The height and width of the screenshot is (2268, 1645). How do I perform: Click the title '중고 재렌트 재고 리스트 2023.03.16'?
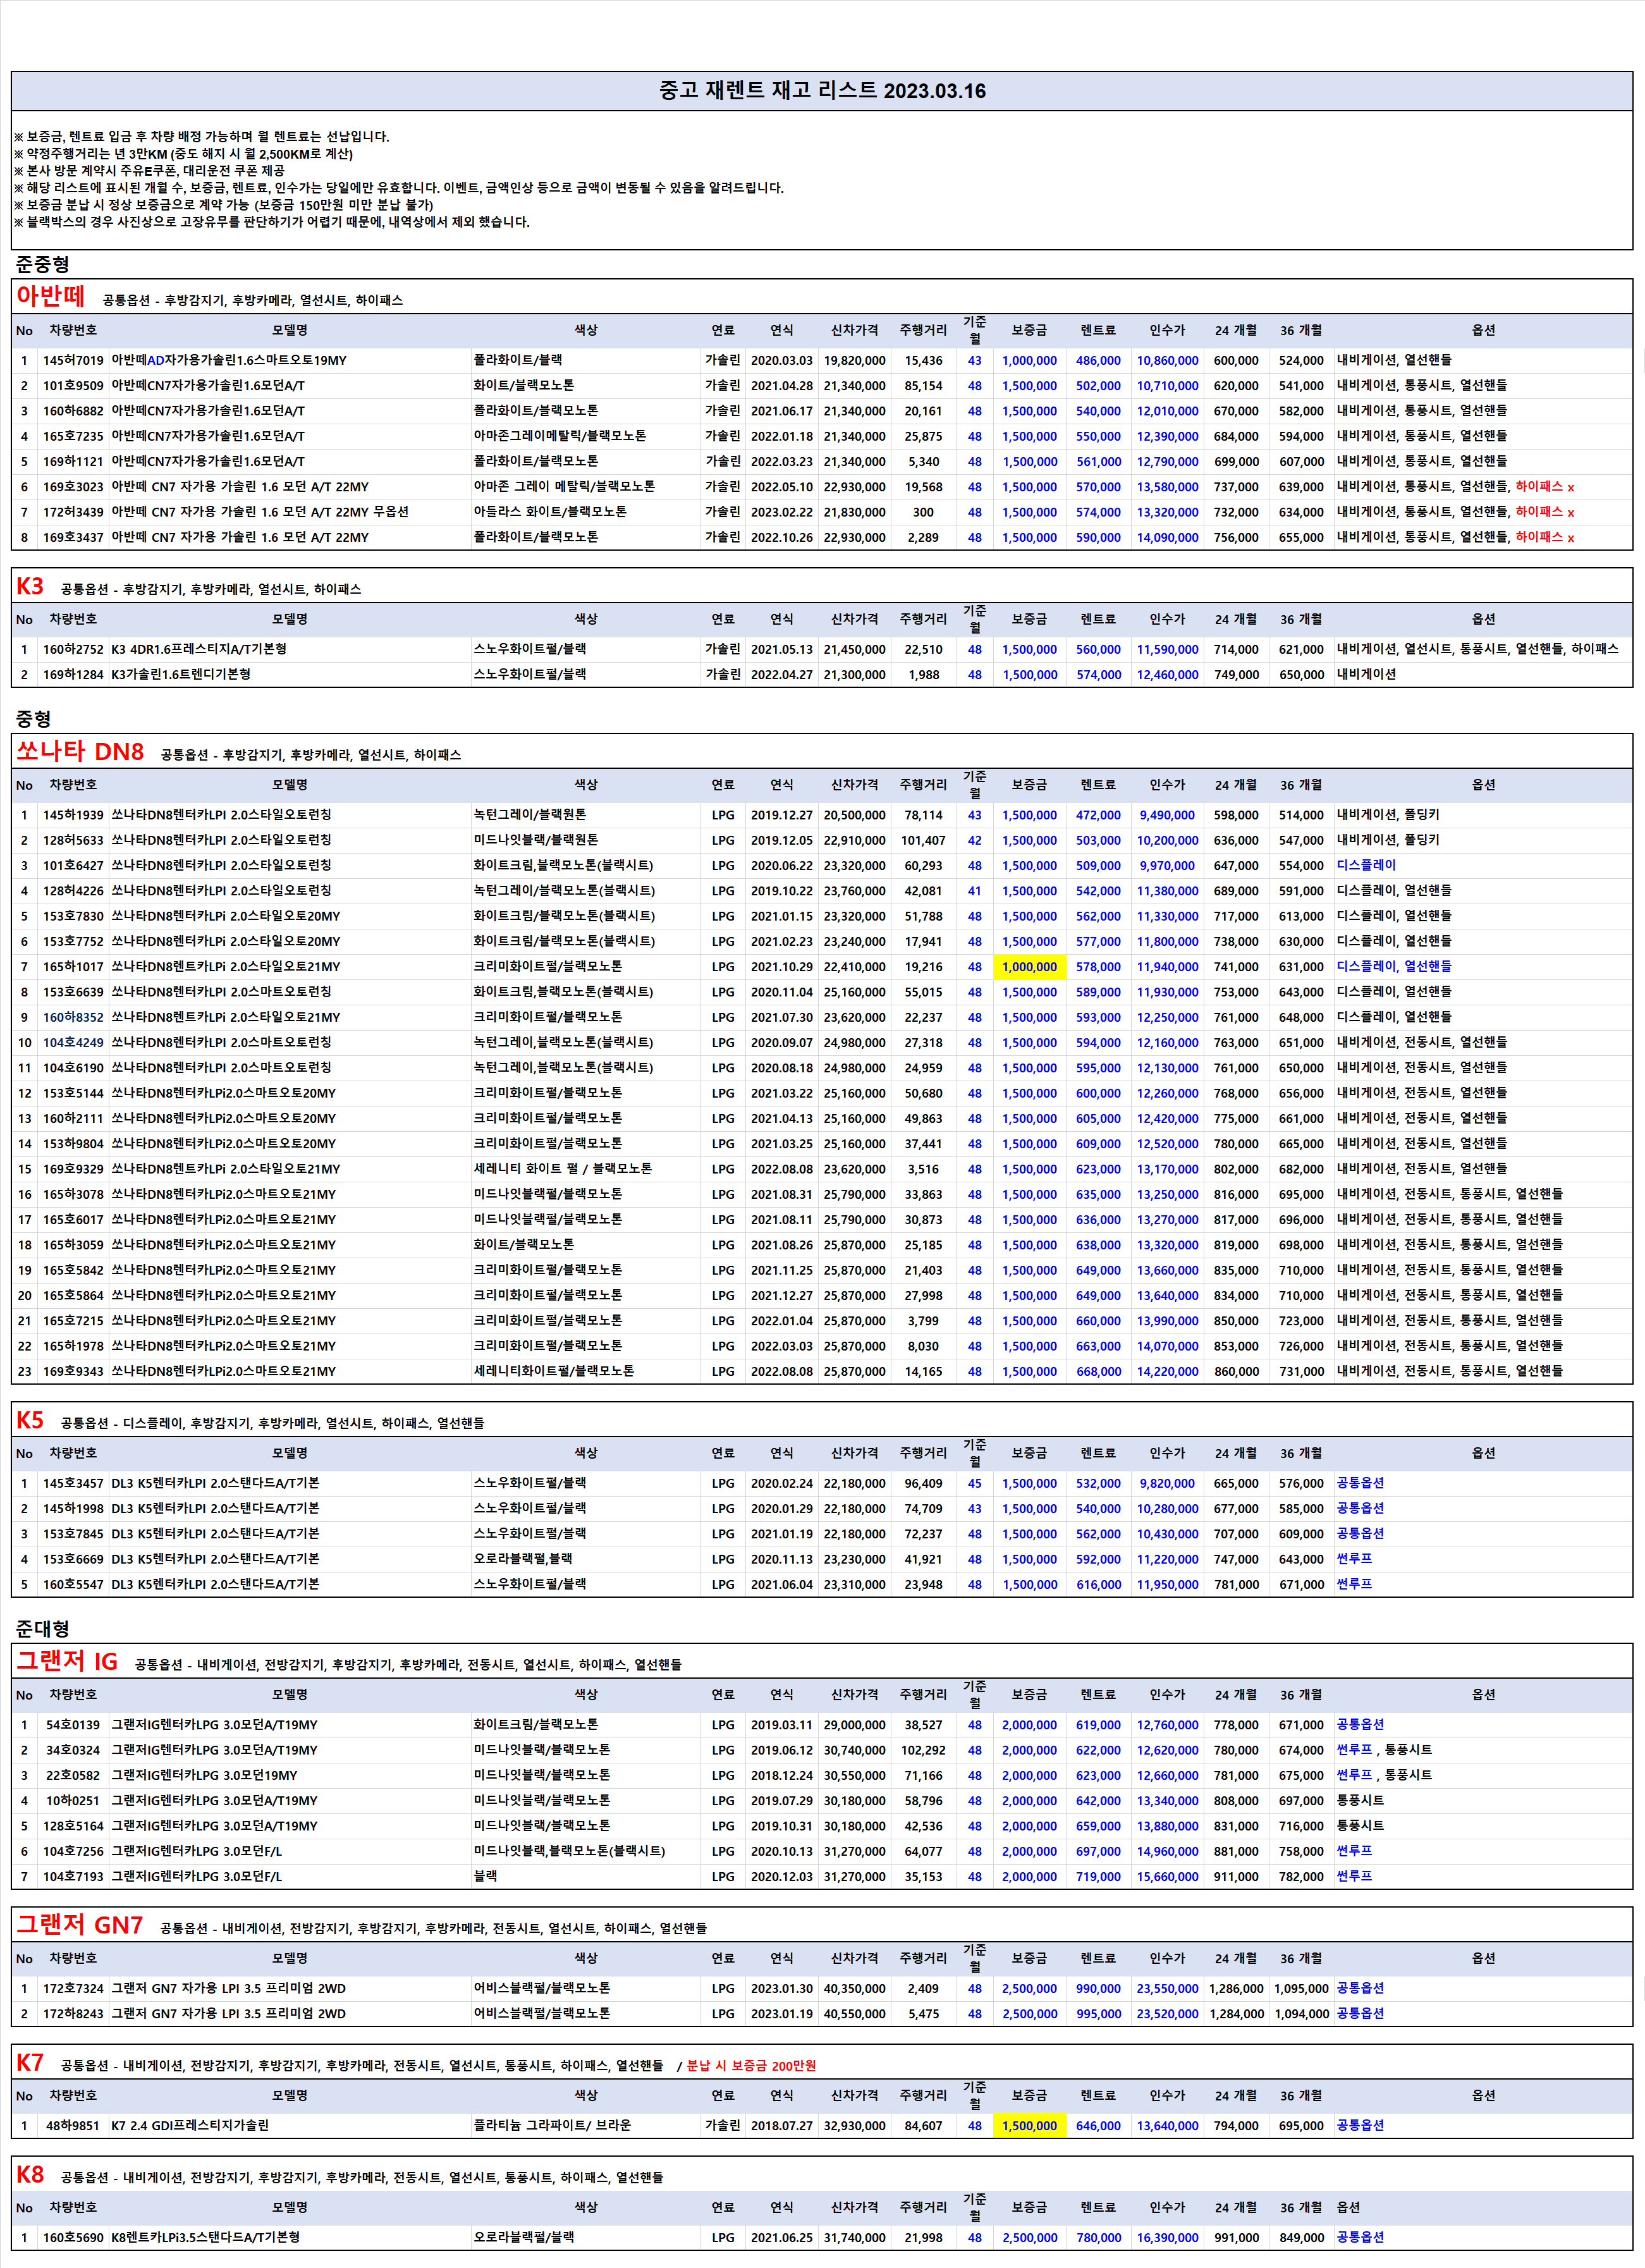tap(822, 91)
